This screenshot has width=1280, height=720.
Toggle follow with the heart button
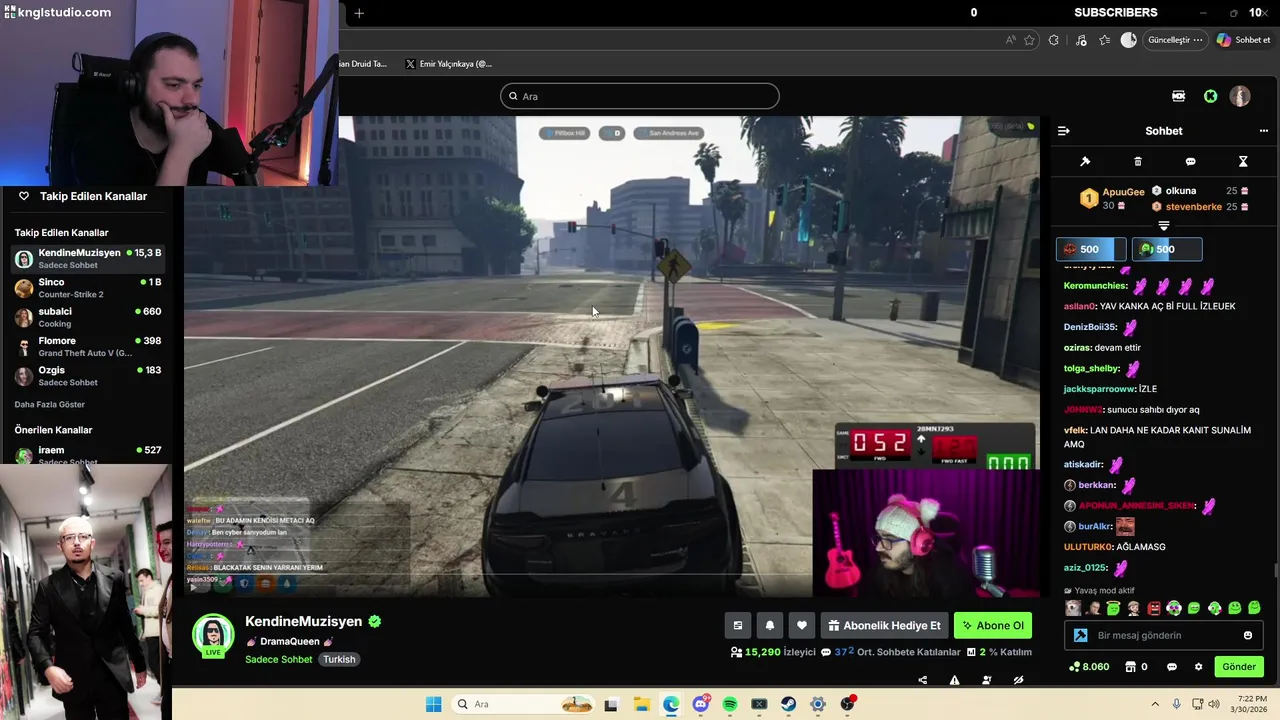802,625
